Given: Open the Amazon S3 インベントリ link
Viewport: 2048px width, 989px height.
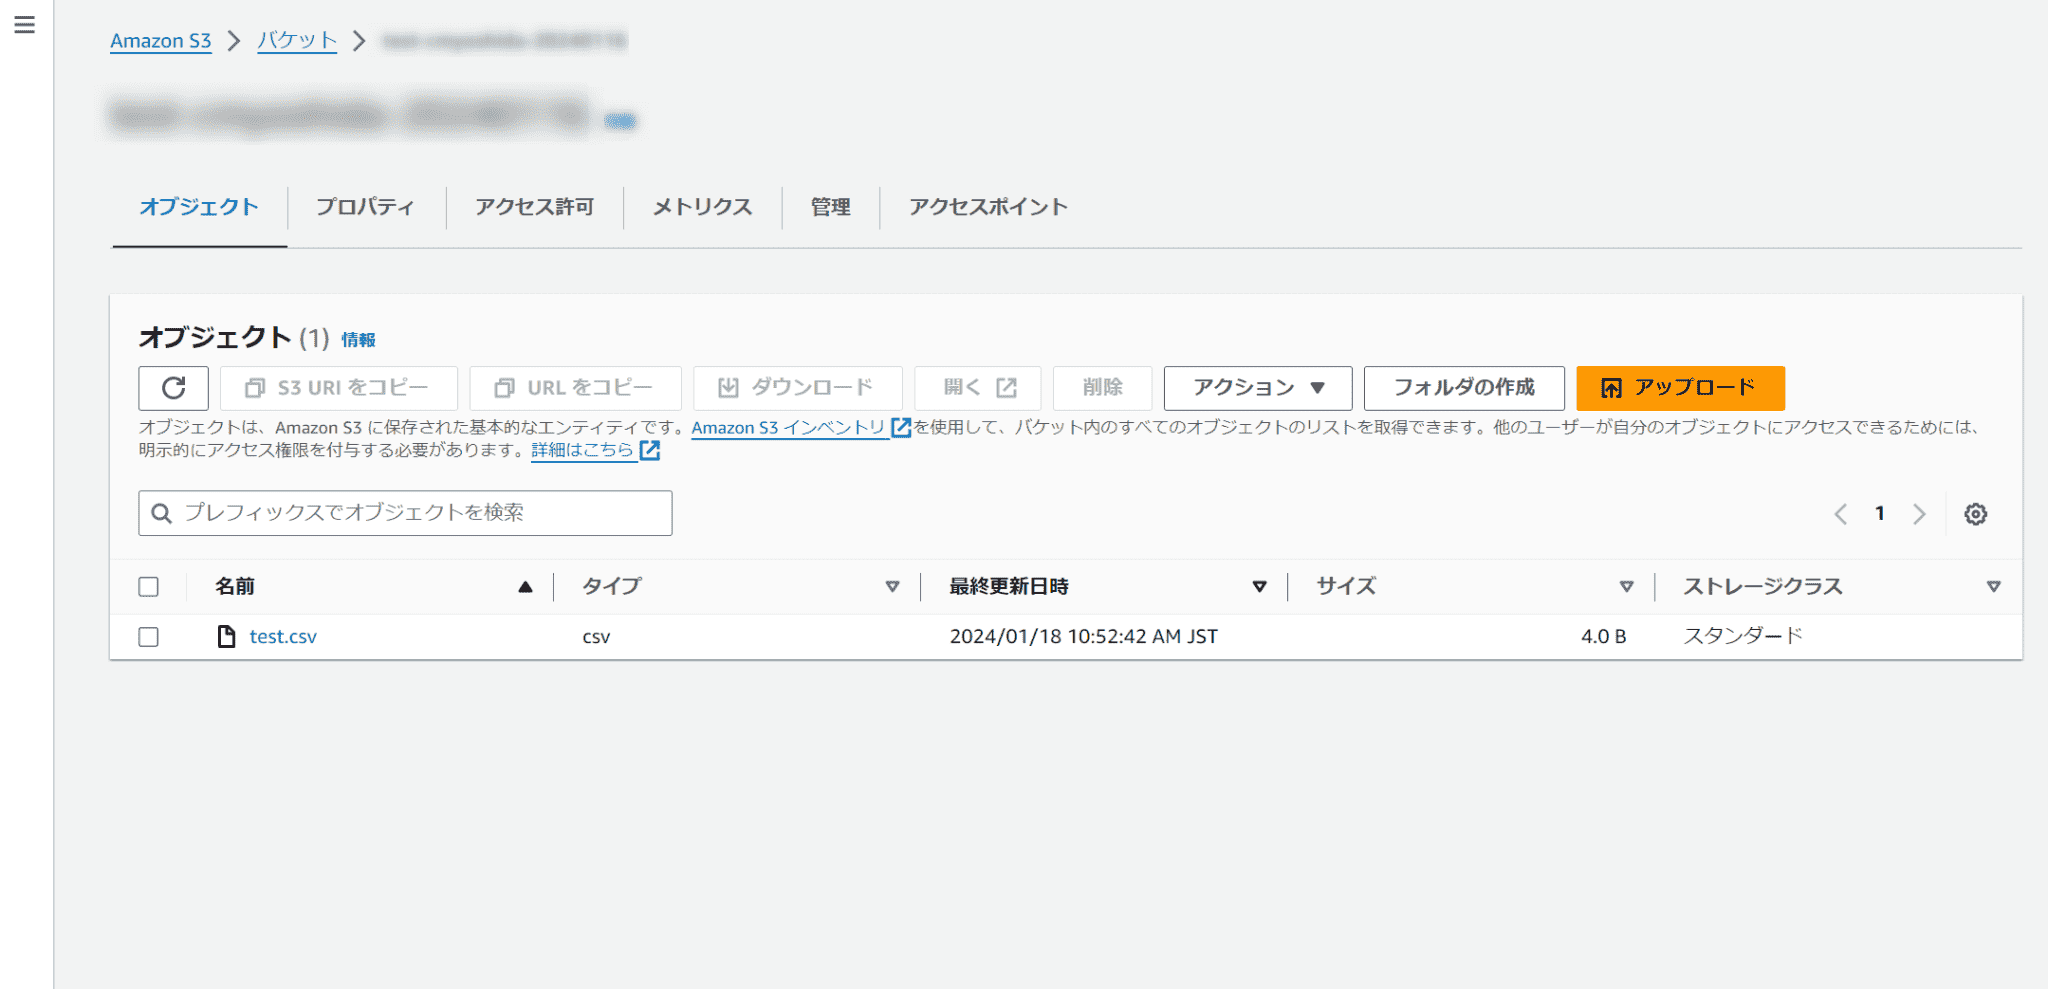Looking at the screenshot, I should pyautogui.click(x=789, y=427).
